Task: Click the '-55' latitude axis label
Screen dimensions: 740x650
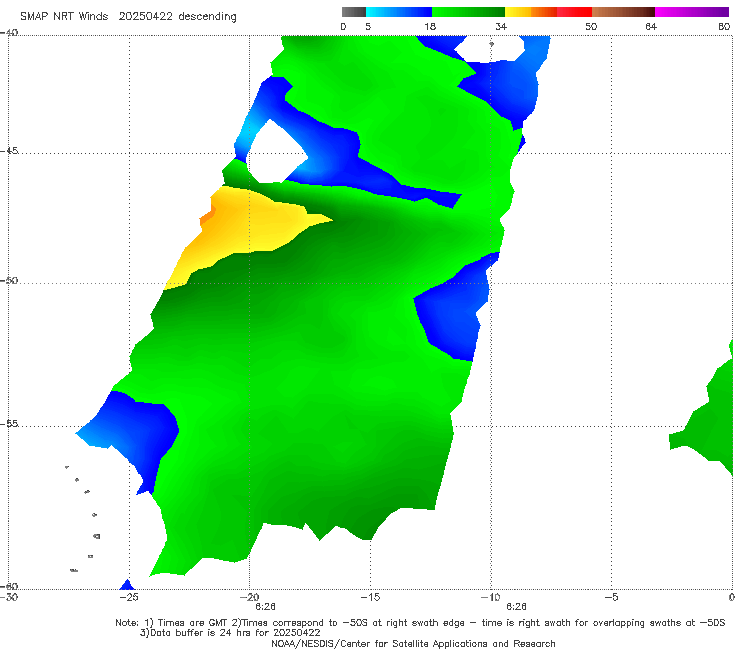Action: [x=9, y=424]
